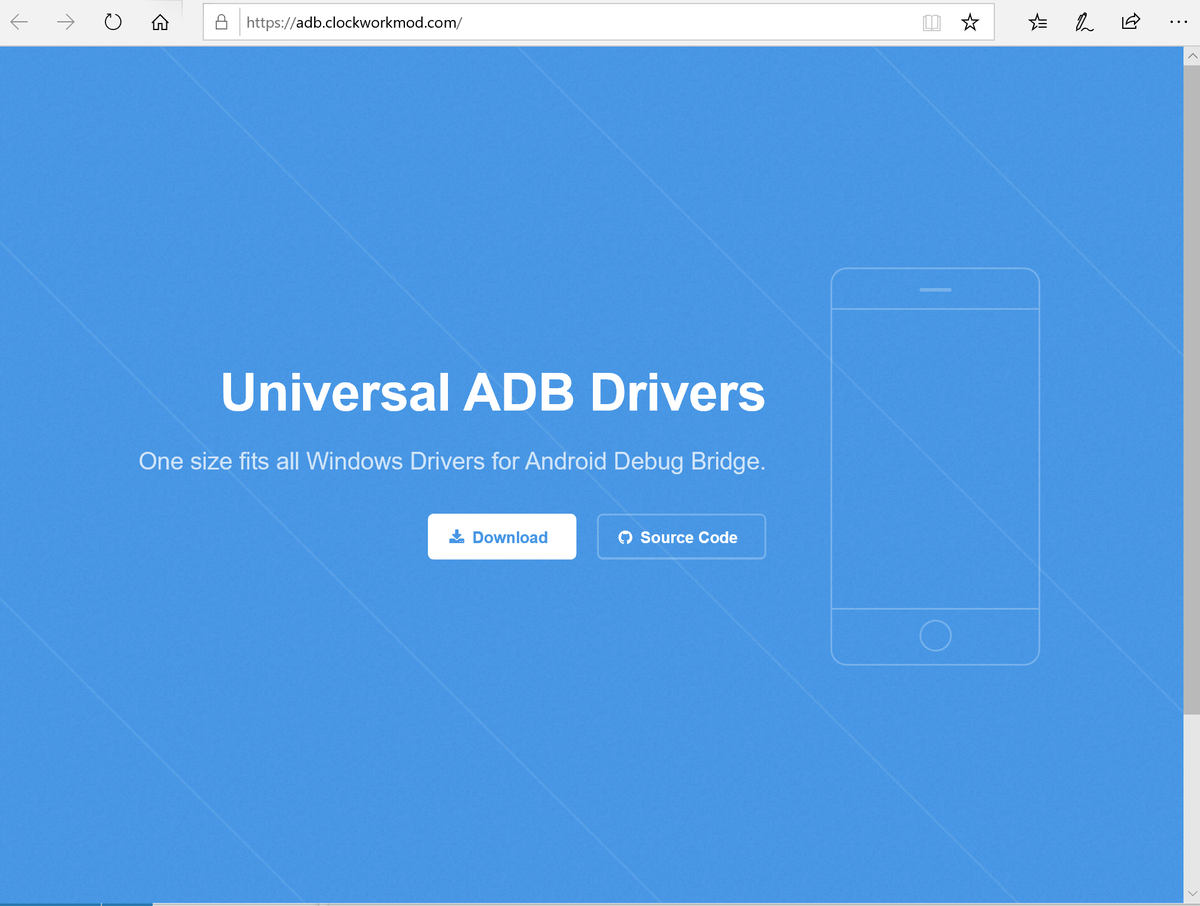Open the browser home page
The height and width of the screenshot is (906, 1200).
coord(159,22)
